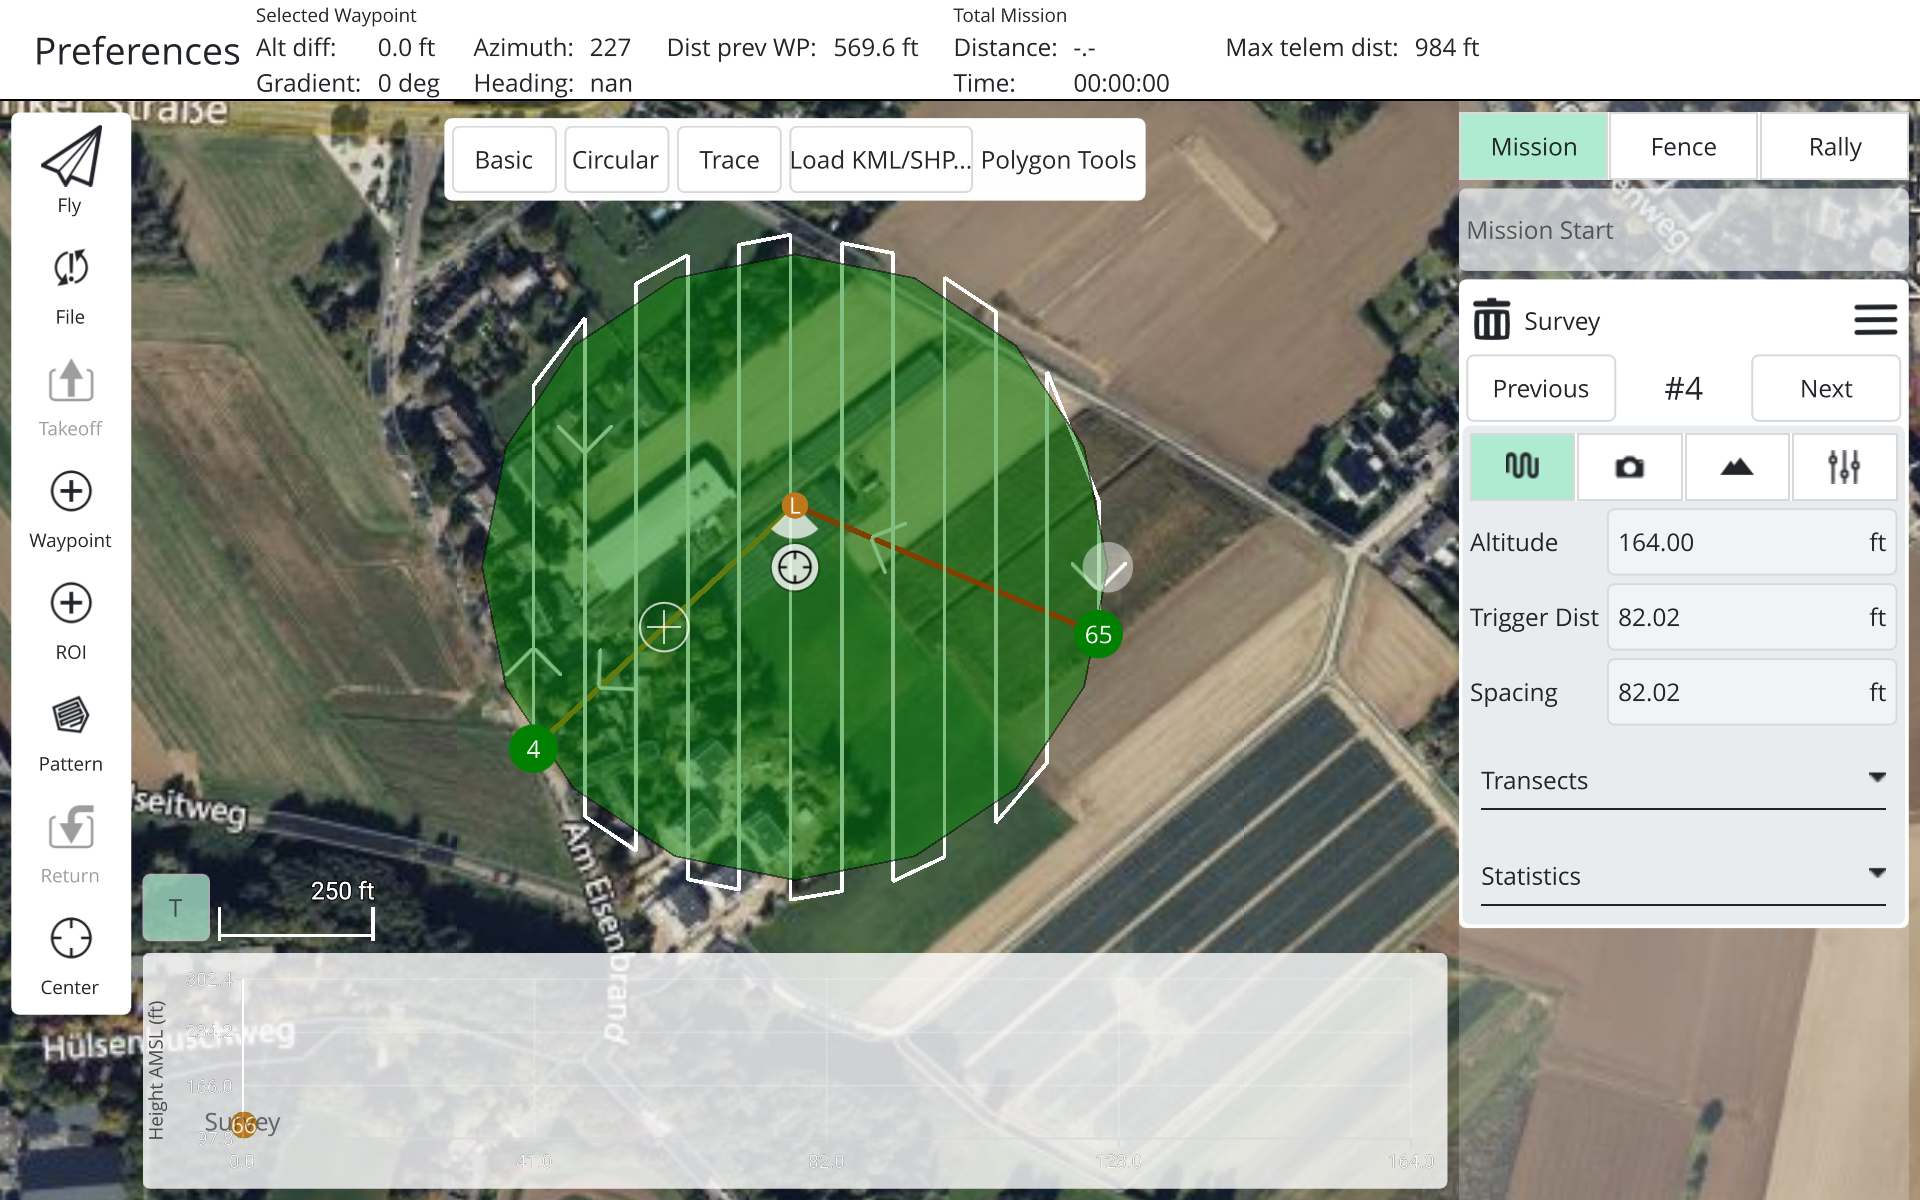Center the map view

coord(70,957)
